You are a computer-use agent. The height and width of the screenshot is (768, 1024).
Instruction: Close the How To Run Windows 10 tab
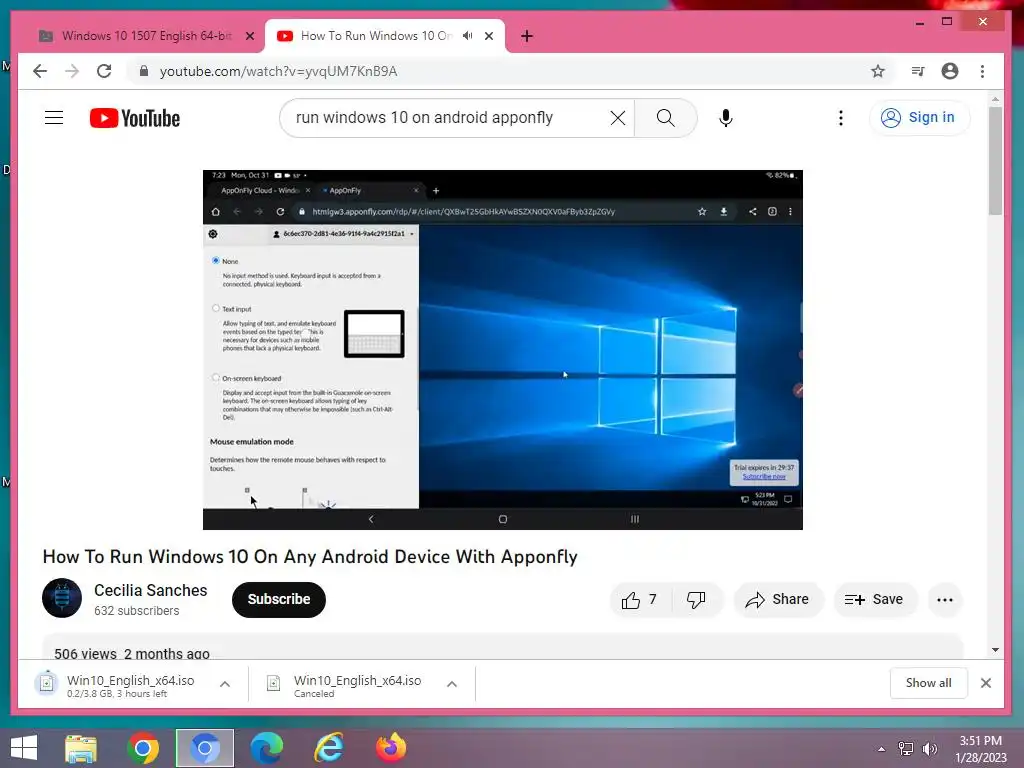coord(488,36)
